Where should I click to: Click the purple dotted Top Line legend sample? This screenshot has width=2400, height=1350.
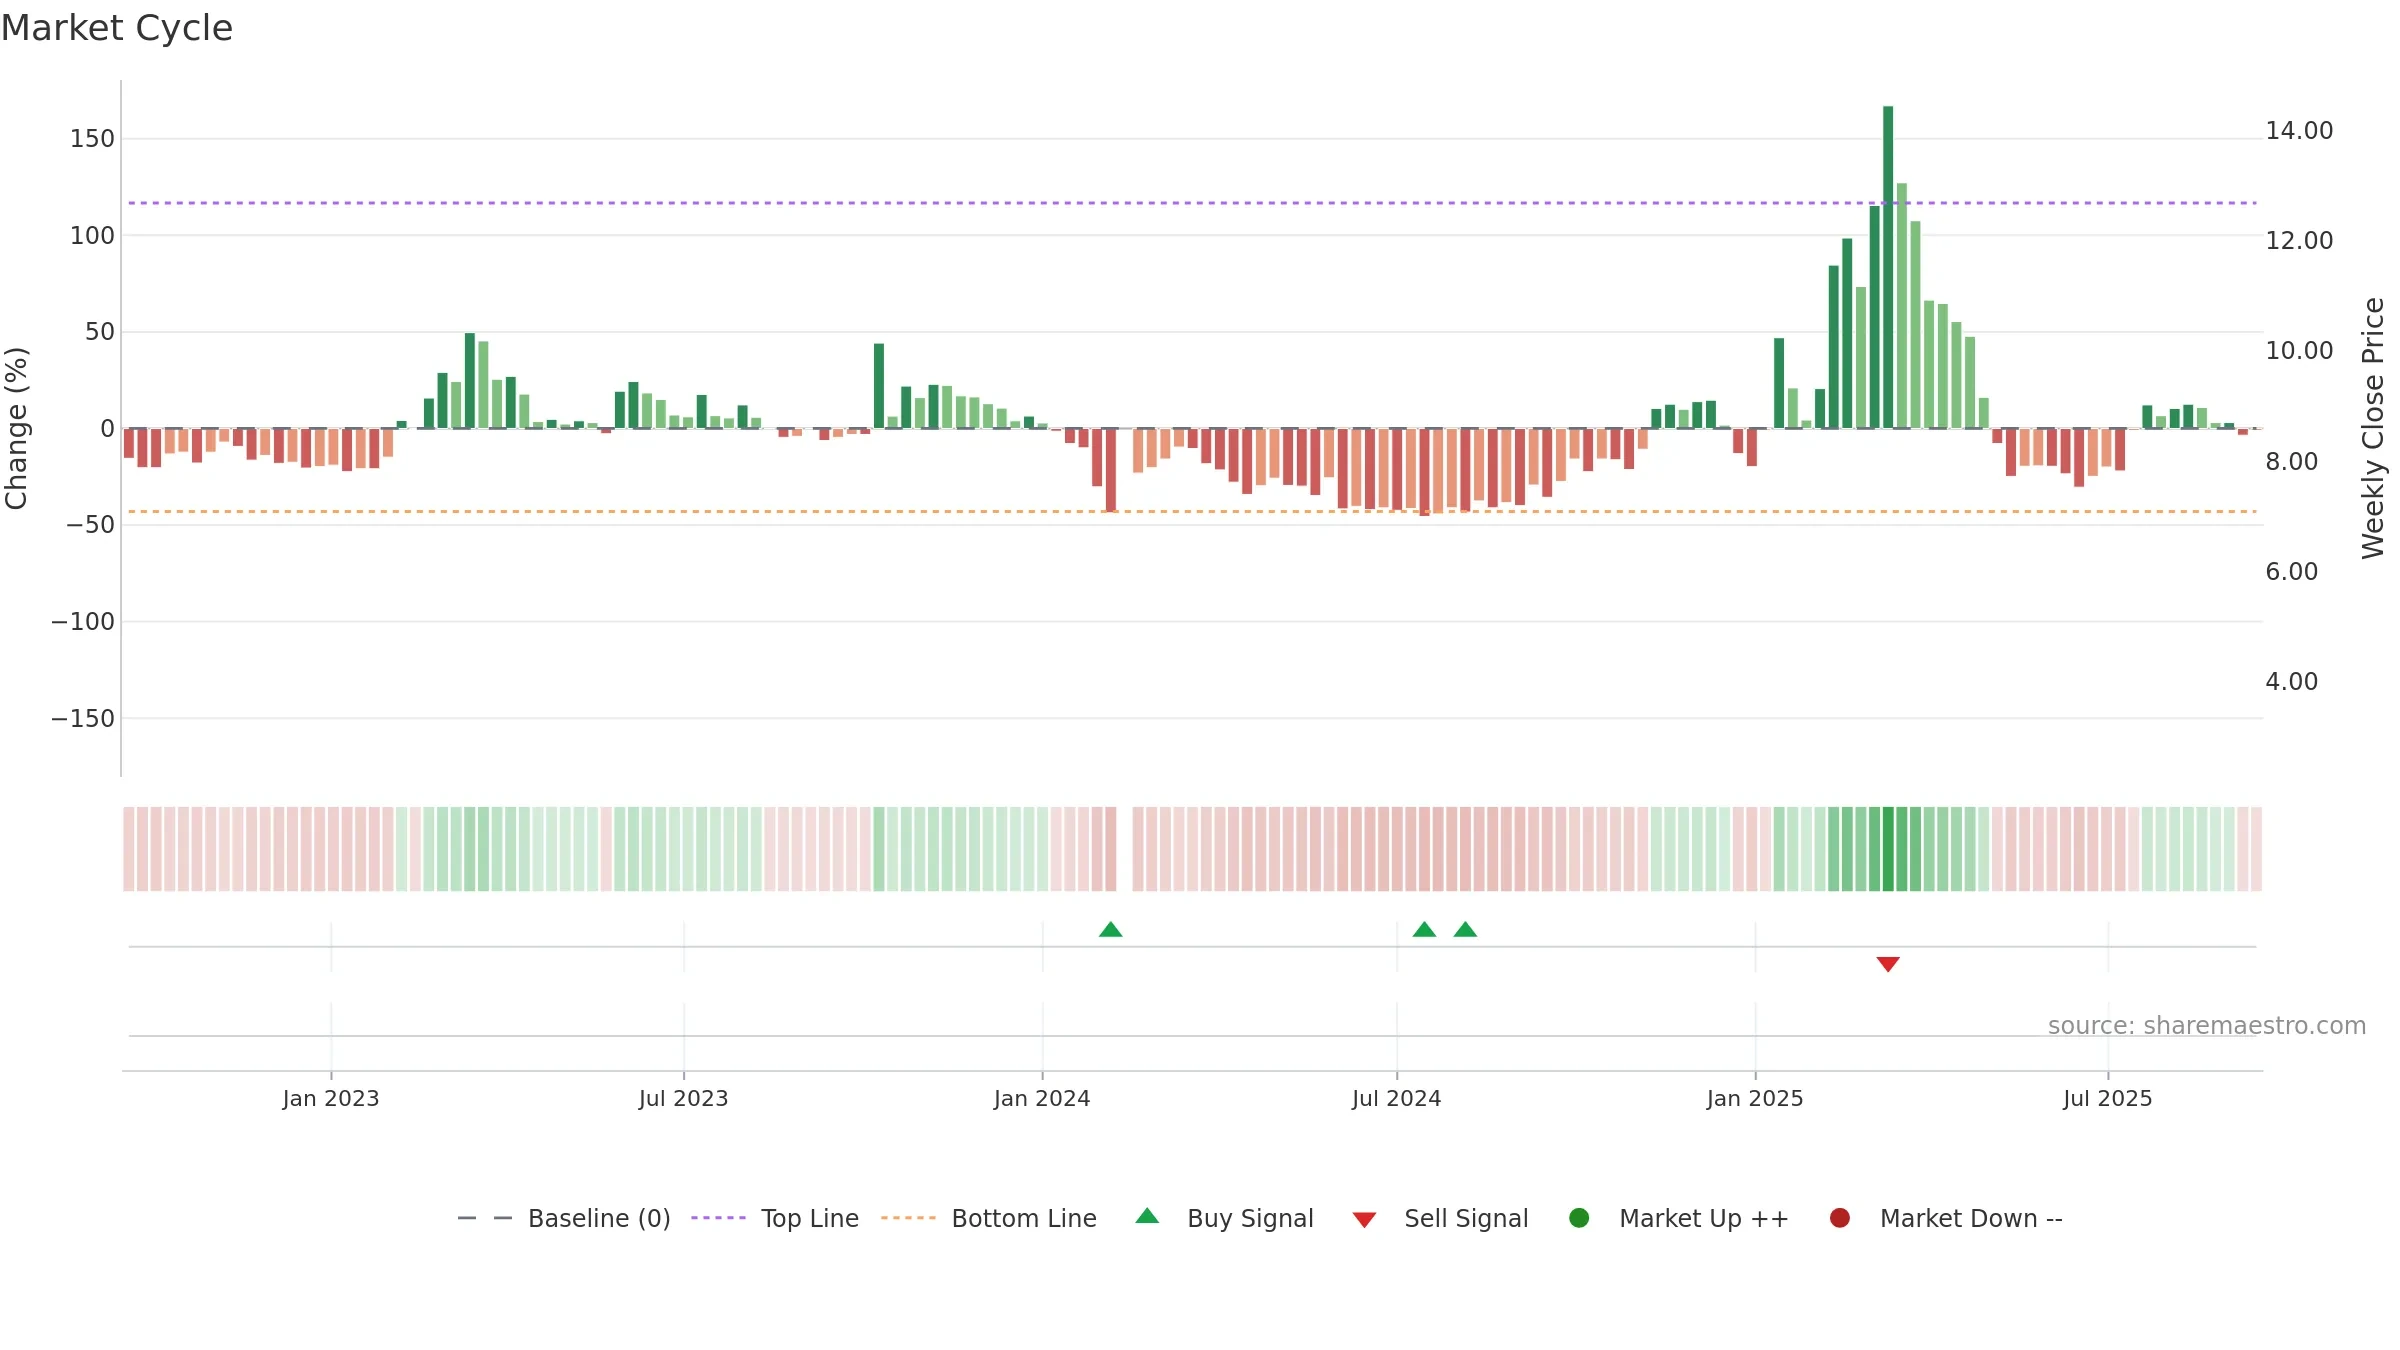(718, 1218)
